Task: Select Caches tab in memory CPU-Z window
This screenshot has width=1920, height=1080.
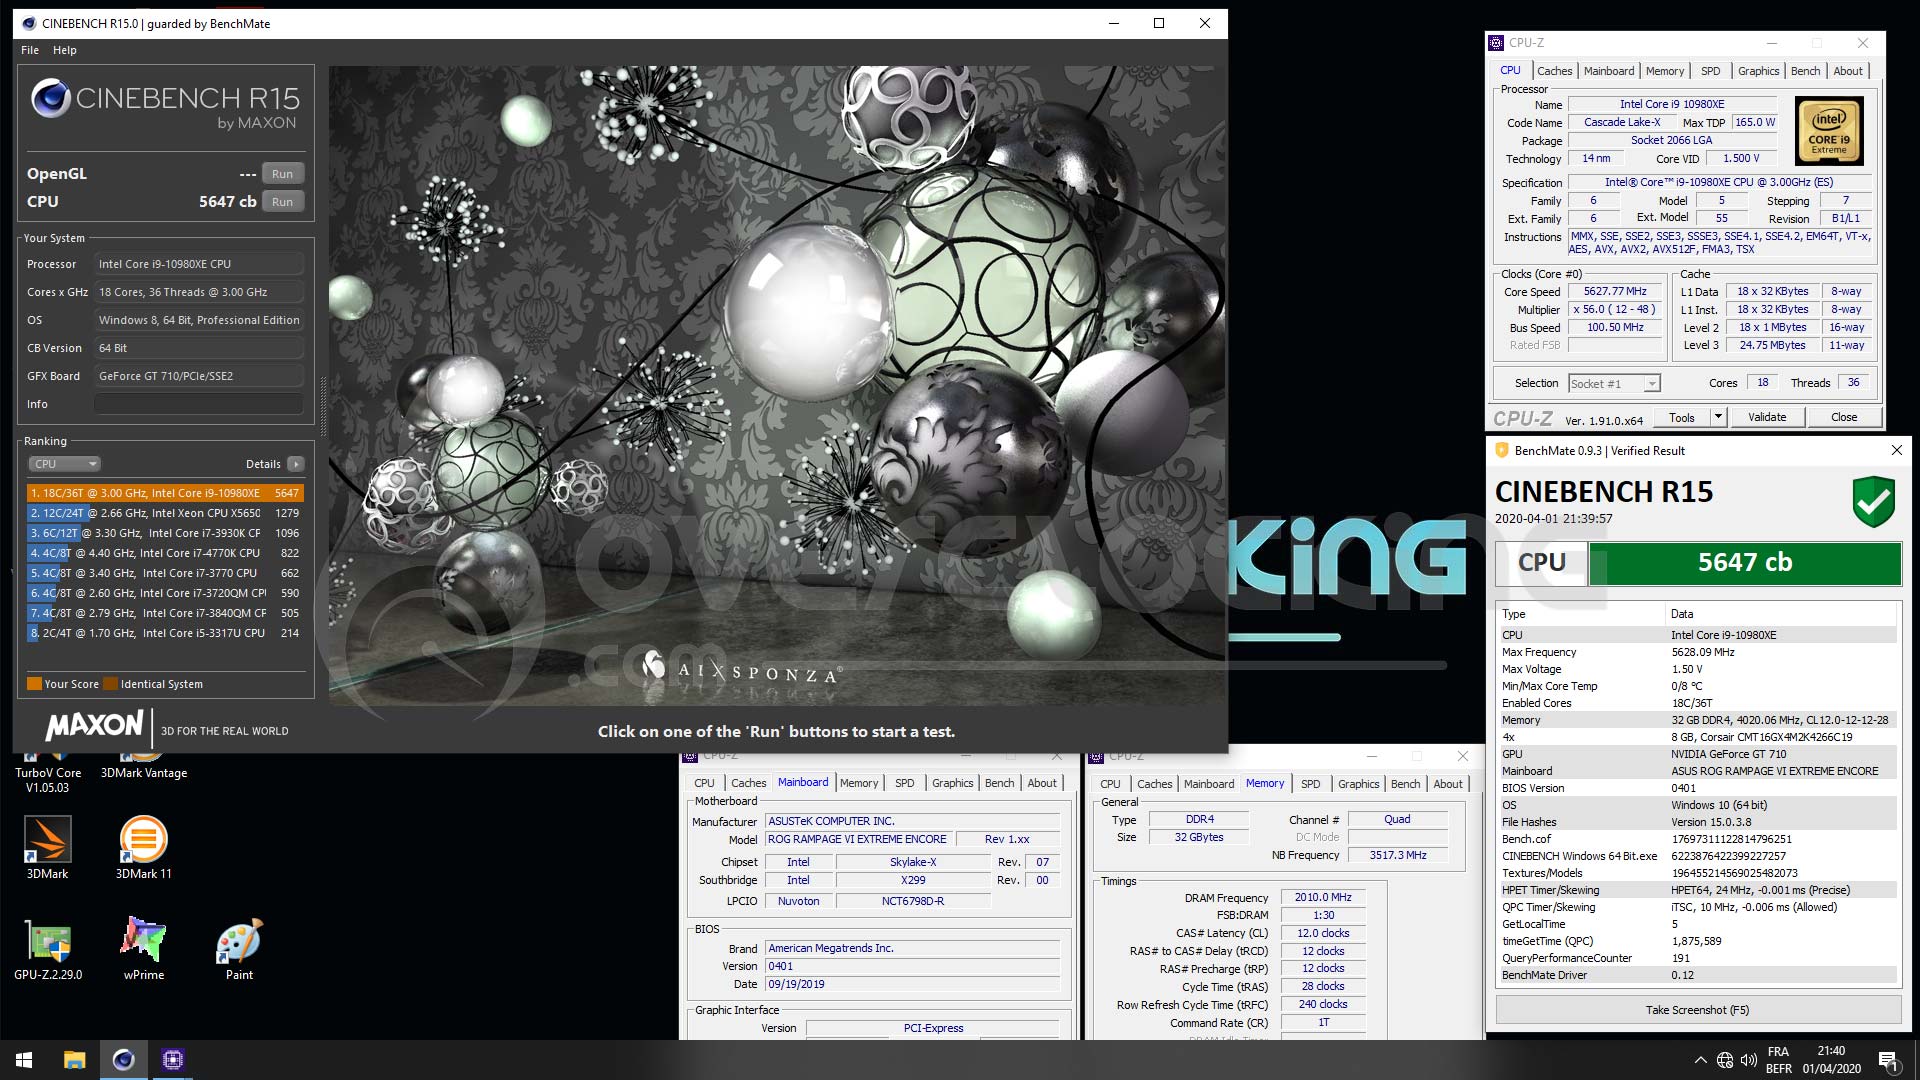Action: click(x=1154, y=784)
